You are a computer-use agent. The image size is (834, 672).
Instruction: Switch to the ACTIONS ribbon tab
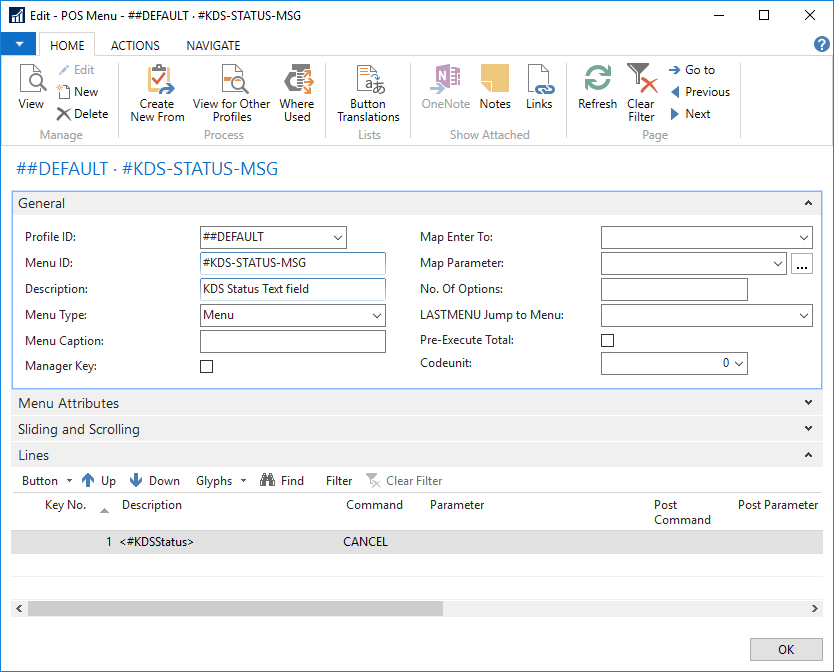135,45
